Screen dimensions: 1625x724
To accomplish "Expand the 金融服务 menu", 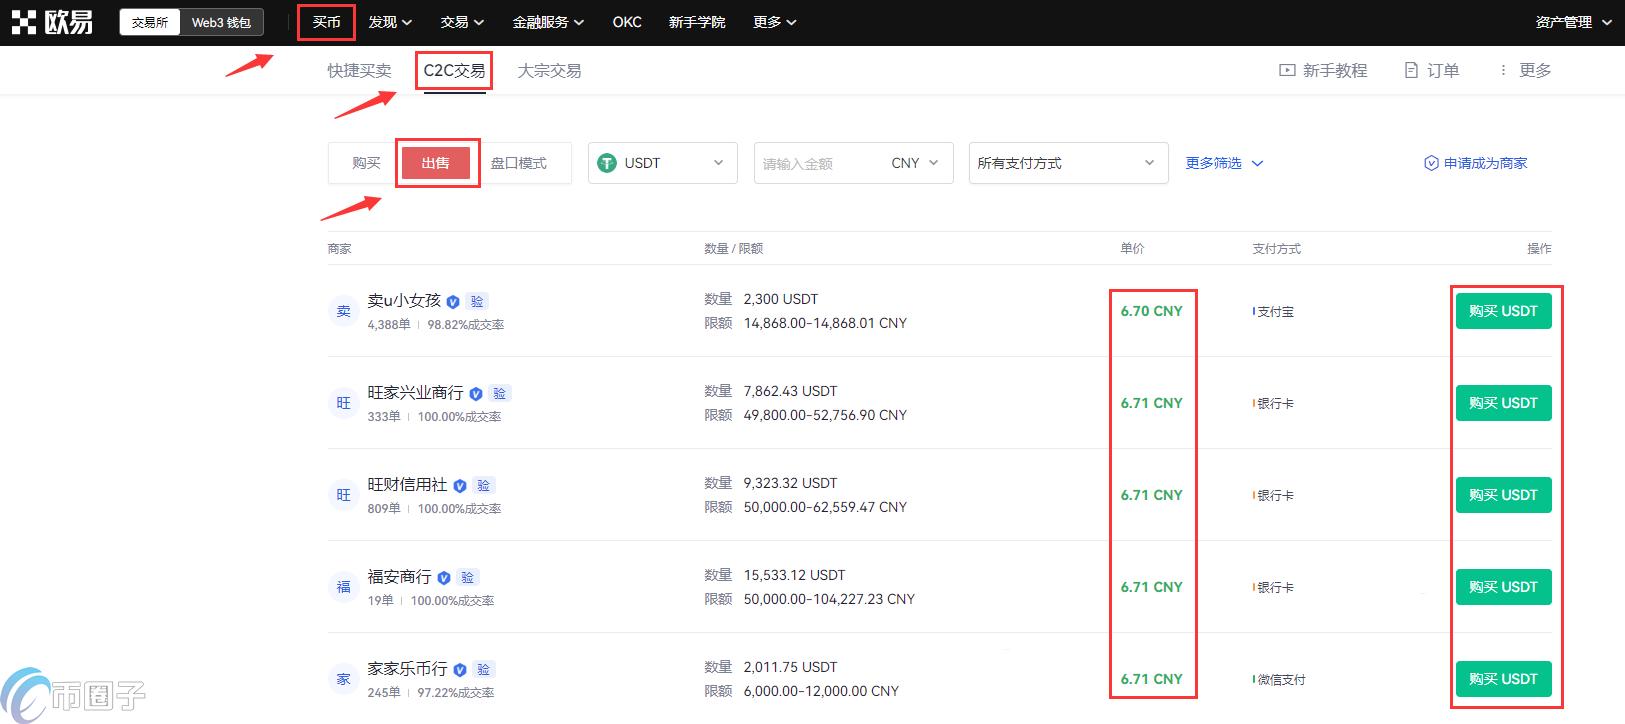I will tap(548, 22).
